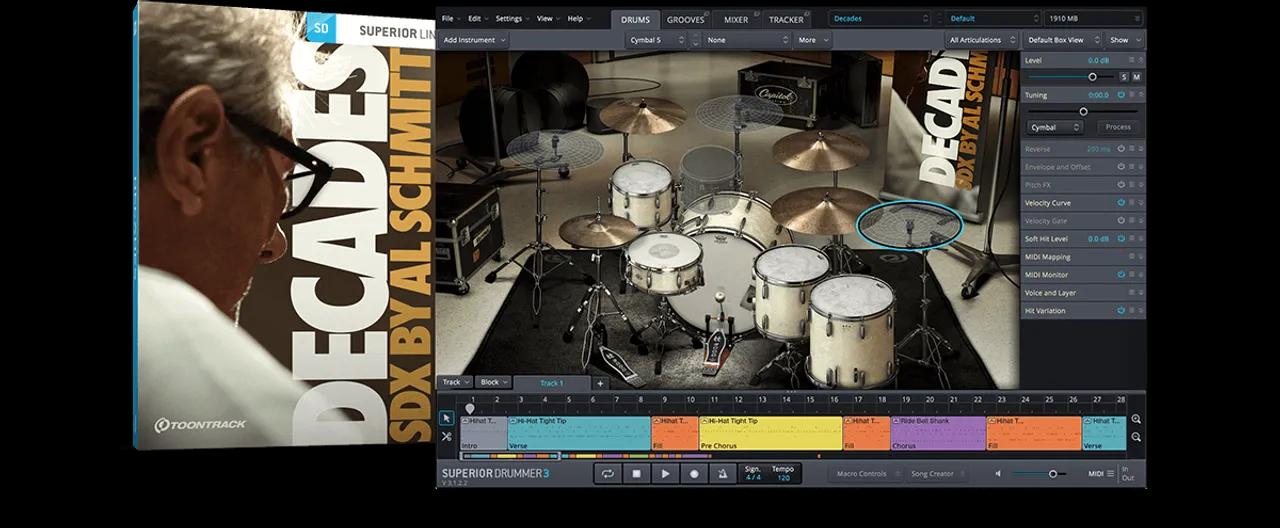The image size is (1280, 528).
Task: Open the Track dropdown menu
Action: coord(456,382)
